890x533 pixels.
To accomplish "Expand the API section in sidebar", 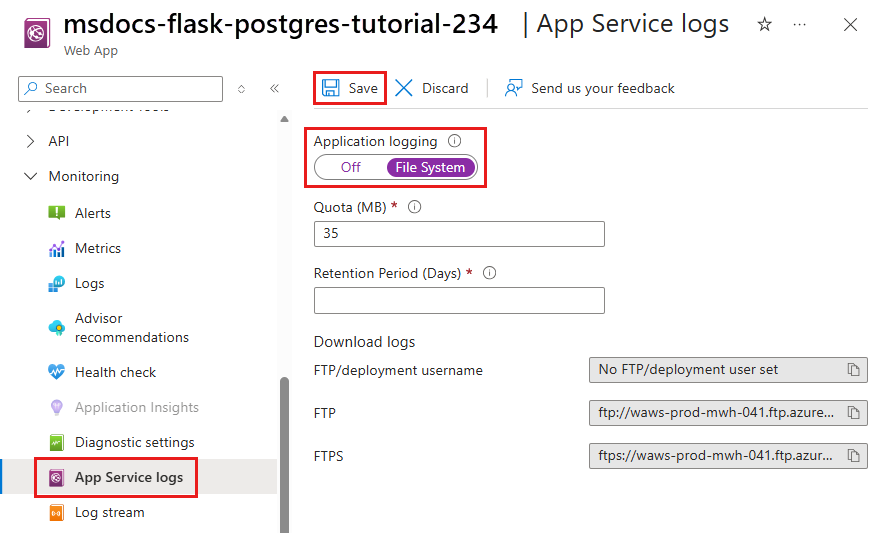I will [31, 141].
